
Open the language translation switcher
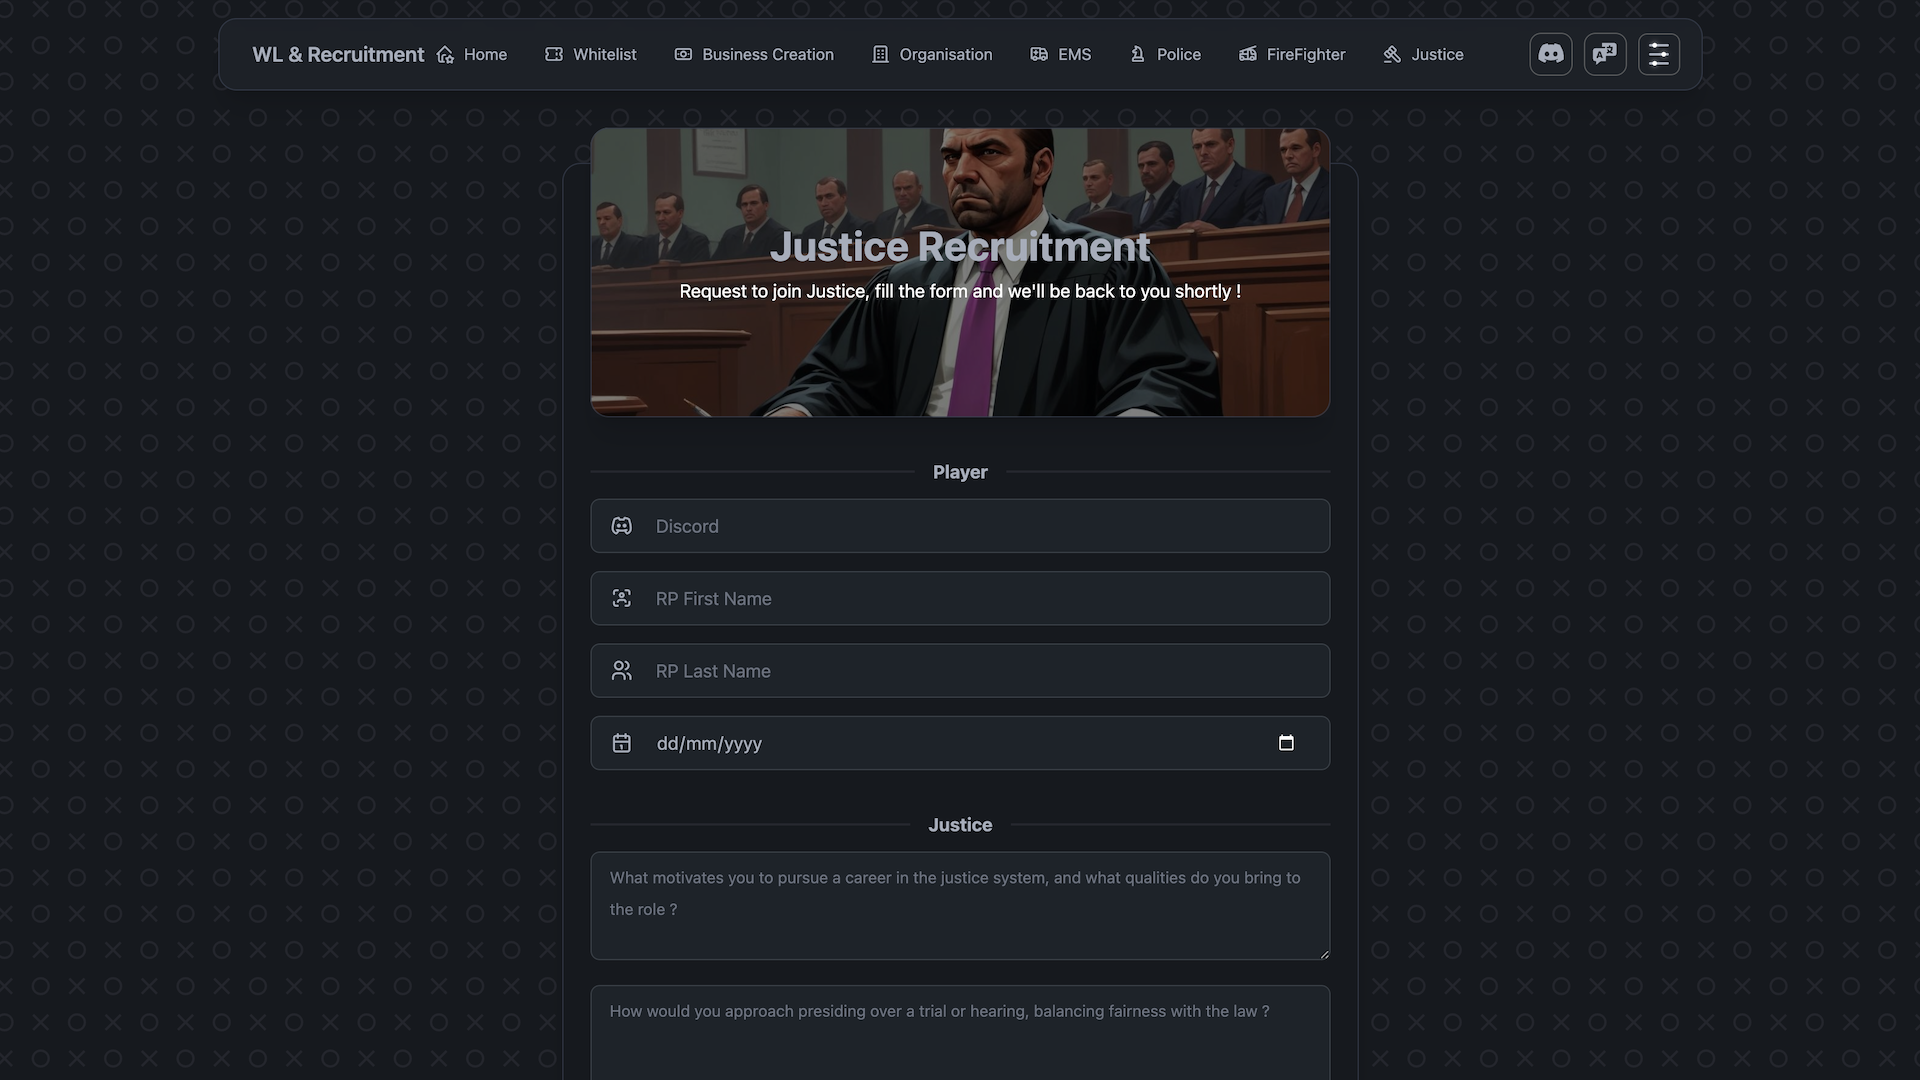click(1604, 54)
